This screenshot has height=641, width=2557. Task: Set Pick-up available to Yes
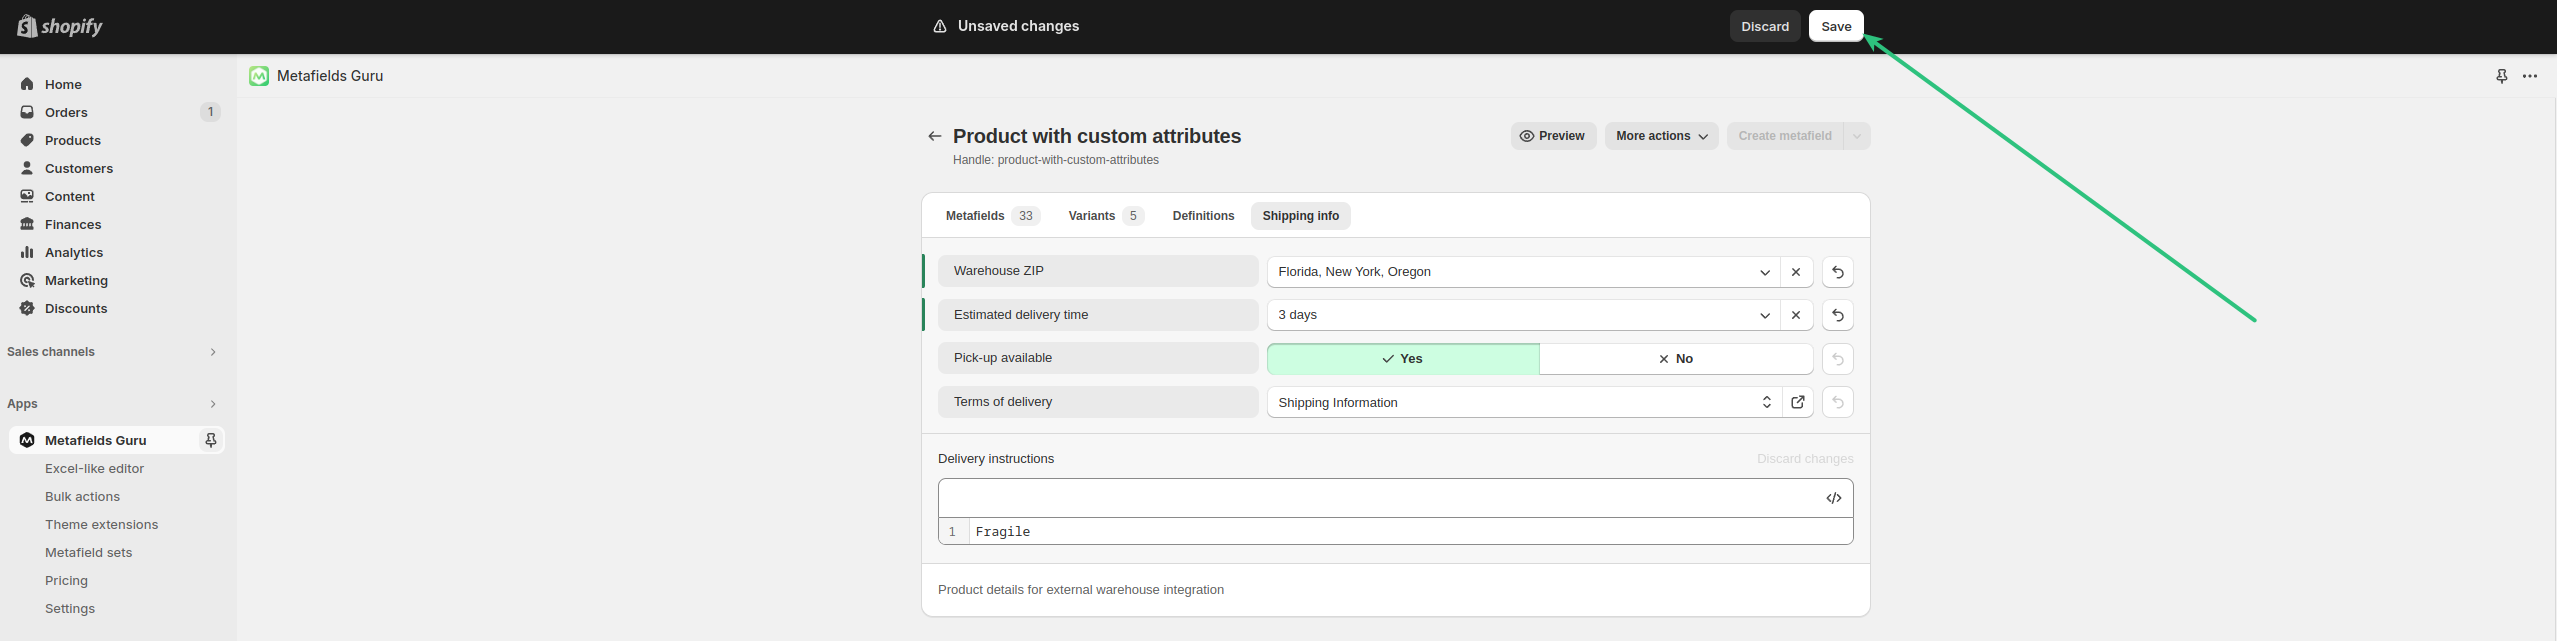1403,359
